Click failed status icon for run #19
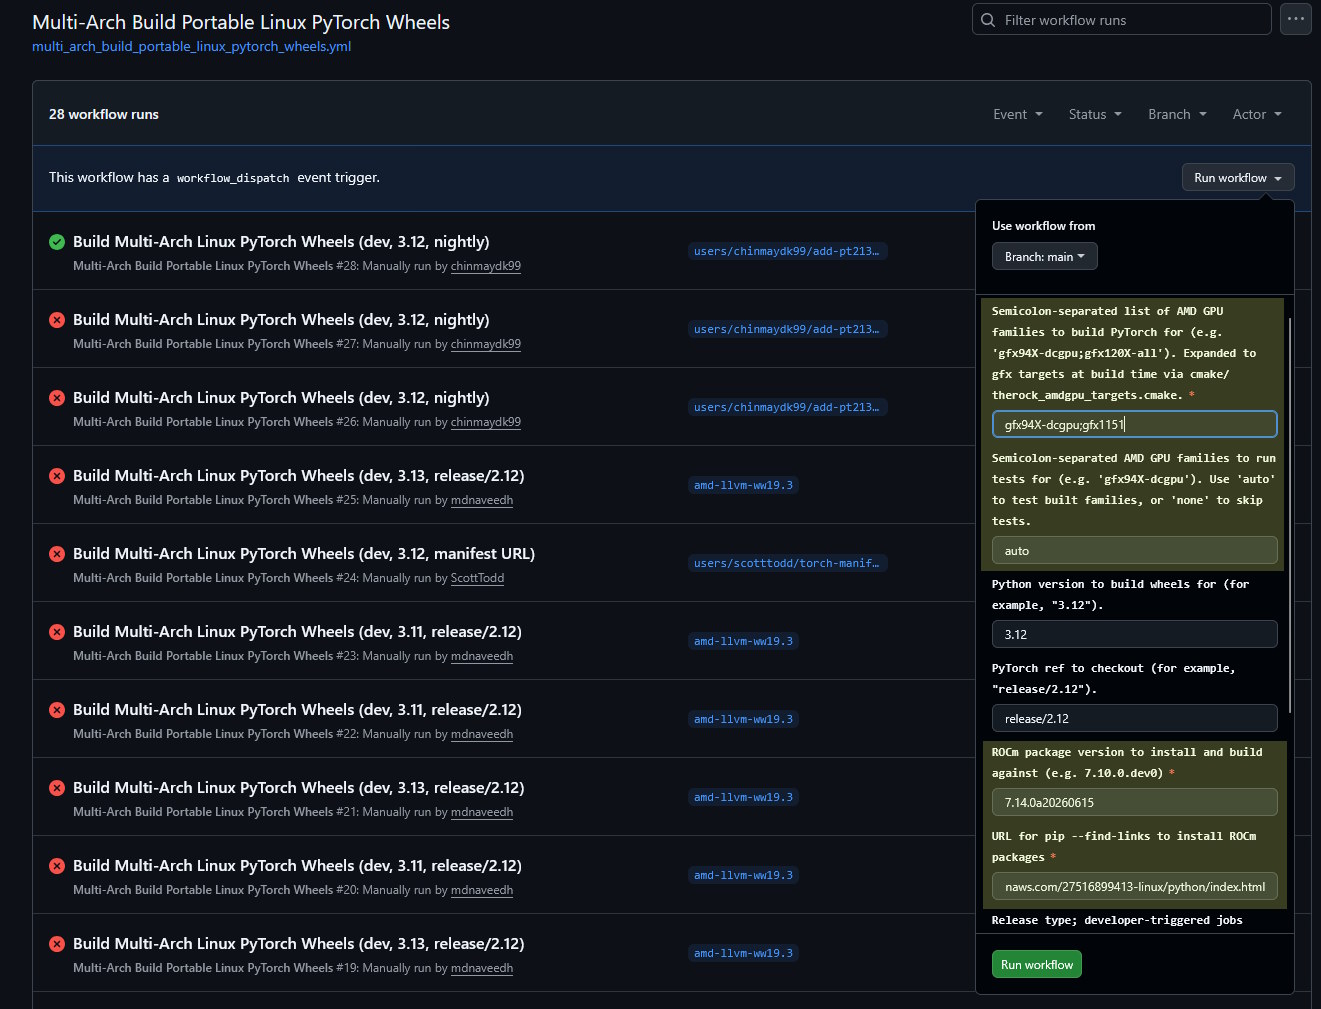1321x1009 pixels. tap(57, 944)
